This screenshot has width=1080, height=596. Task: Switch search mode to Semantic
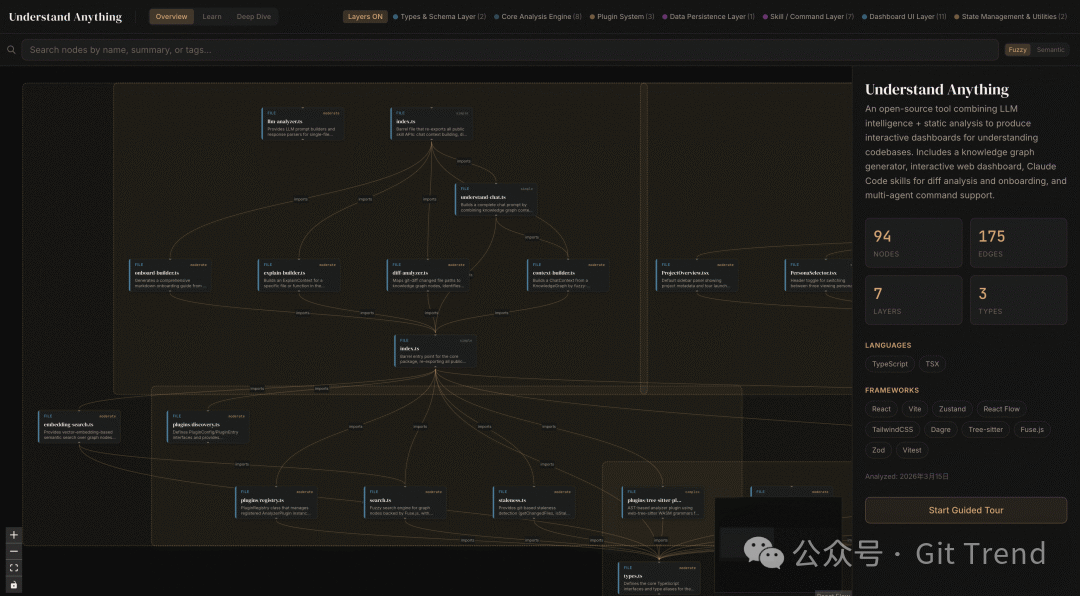pos(1050,50)
